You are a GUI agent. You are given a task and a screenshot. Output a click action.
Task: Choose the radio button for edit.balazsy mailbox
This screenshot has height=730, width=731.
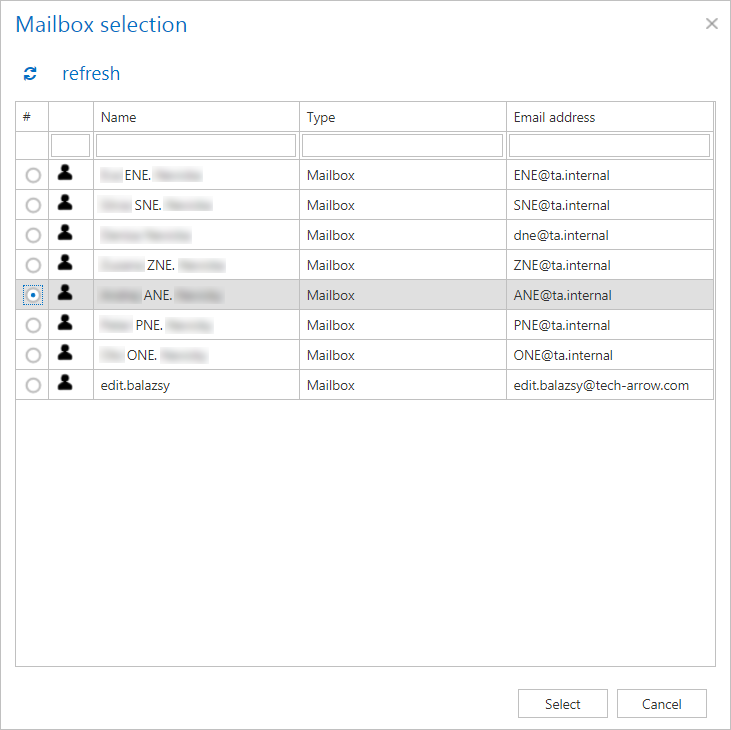point(33,385)
